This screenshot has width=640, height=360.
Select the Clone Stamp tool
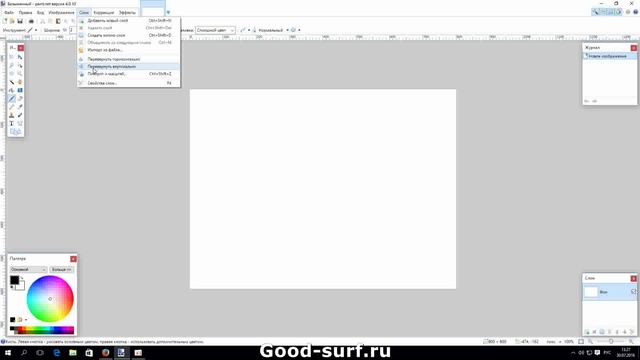pyautogui.click(x=11, y=115)
